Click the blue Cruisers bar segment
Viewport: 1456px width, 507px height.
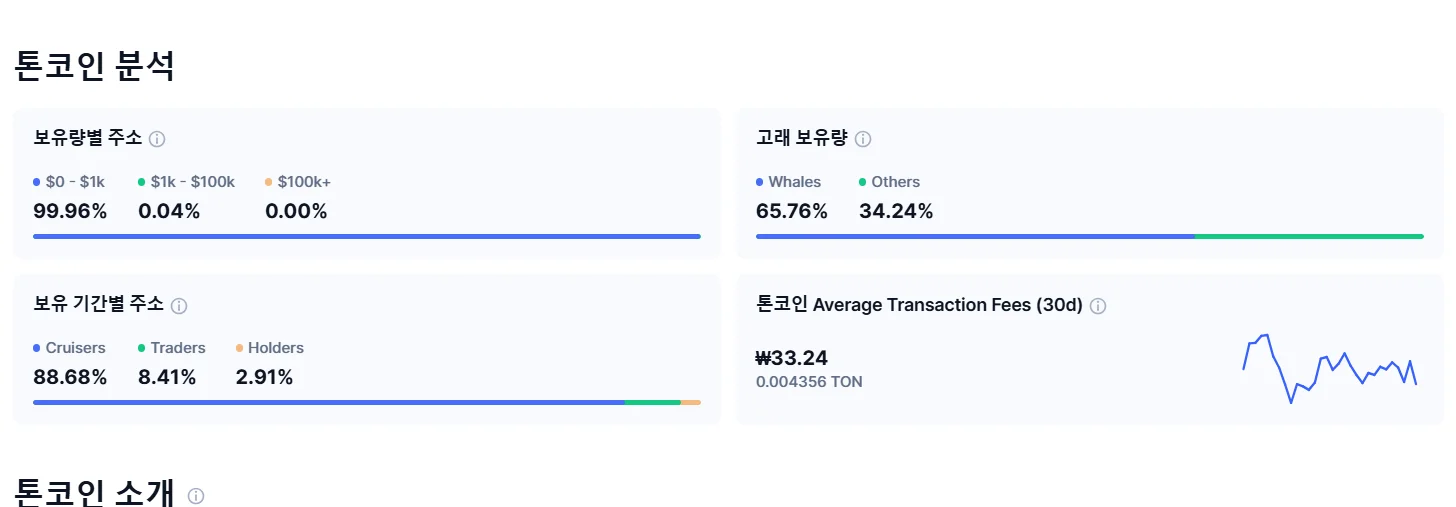coord(328,402)
